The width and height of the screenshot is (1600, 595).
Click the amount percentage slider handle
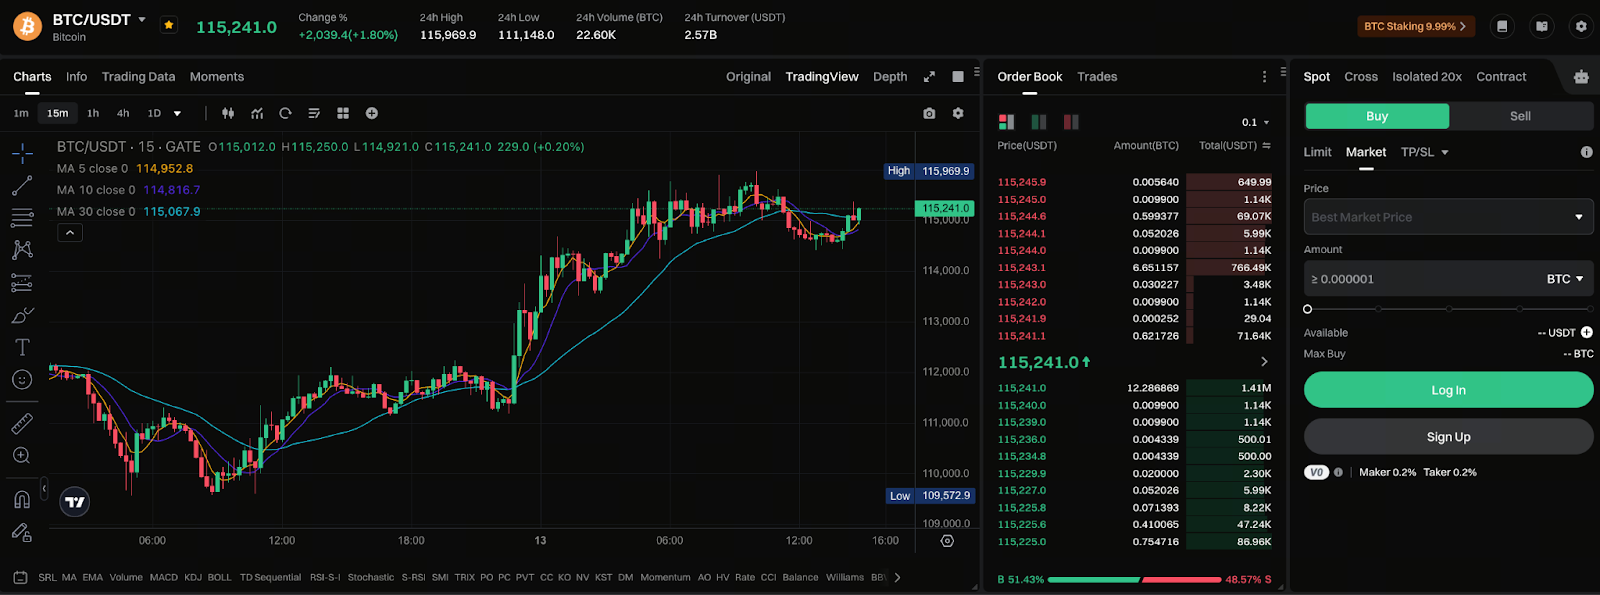pos(1308,309)
